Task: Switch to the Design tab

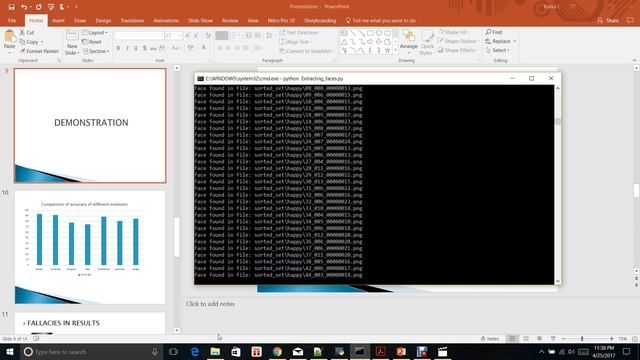Action: pos(103,20)
